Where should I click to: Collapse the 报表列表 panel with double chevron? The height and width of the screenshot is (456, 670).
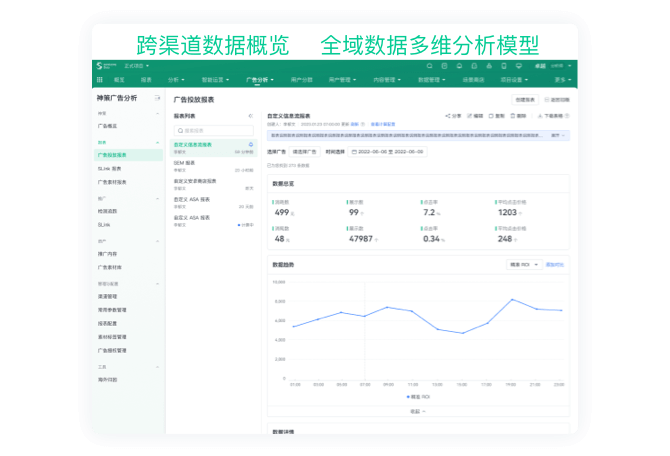coord(251,116)
